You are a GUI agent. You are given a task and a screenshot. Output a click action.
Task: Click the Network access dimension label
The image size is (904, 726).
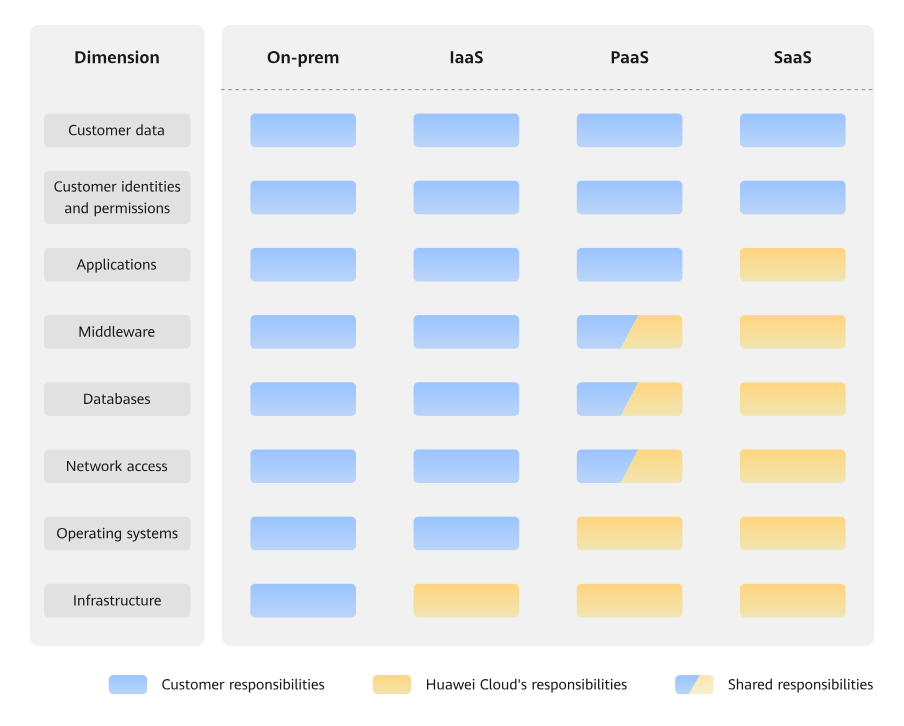pos(117,466)
